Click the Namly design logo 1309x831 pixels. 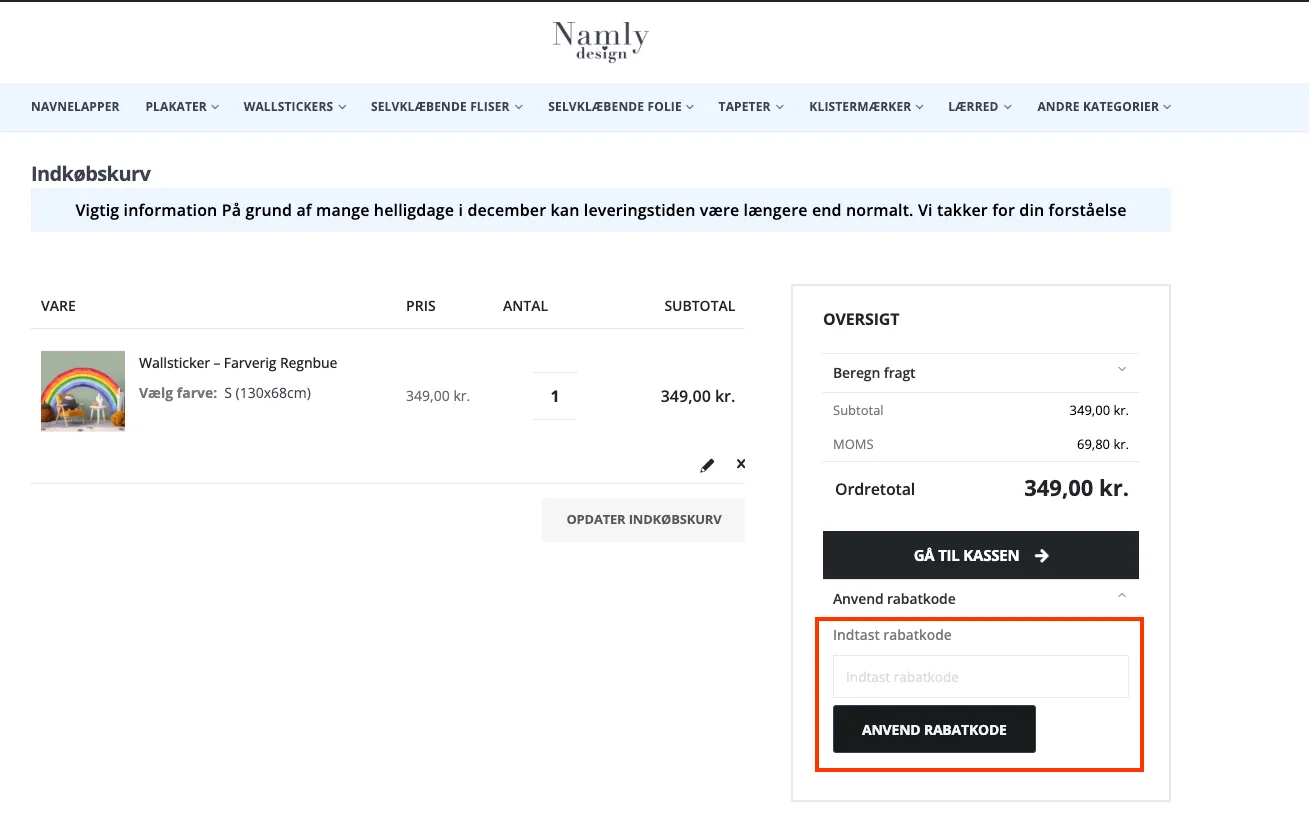(x=601, y=41)
